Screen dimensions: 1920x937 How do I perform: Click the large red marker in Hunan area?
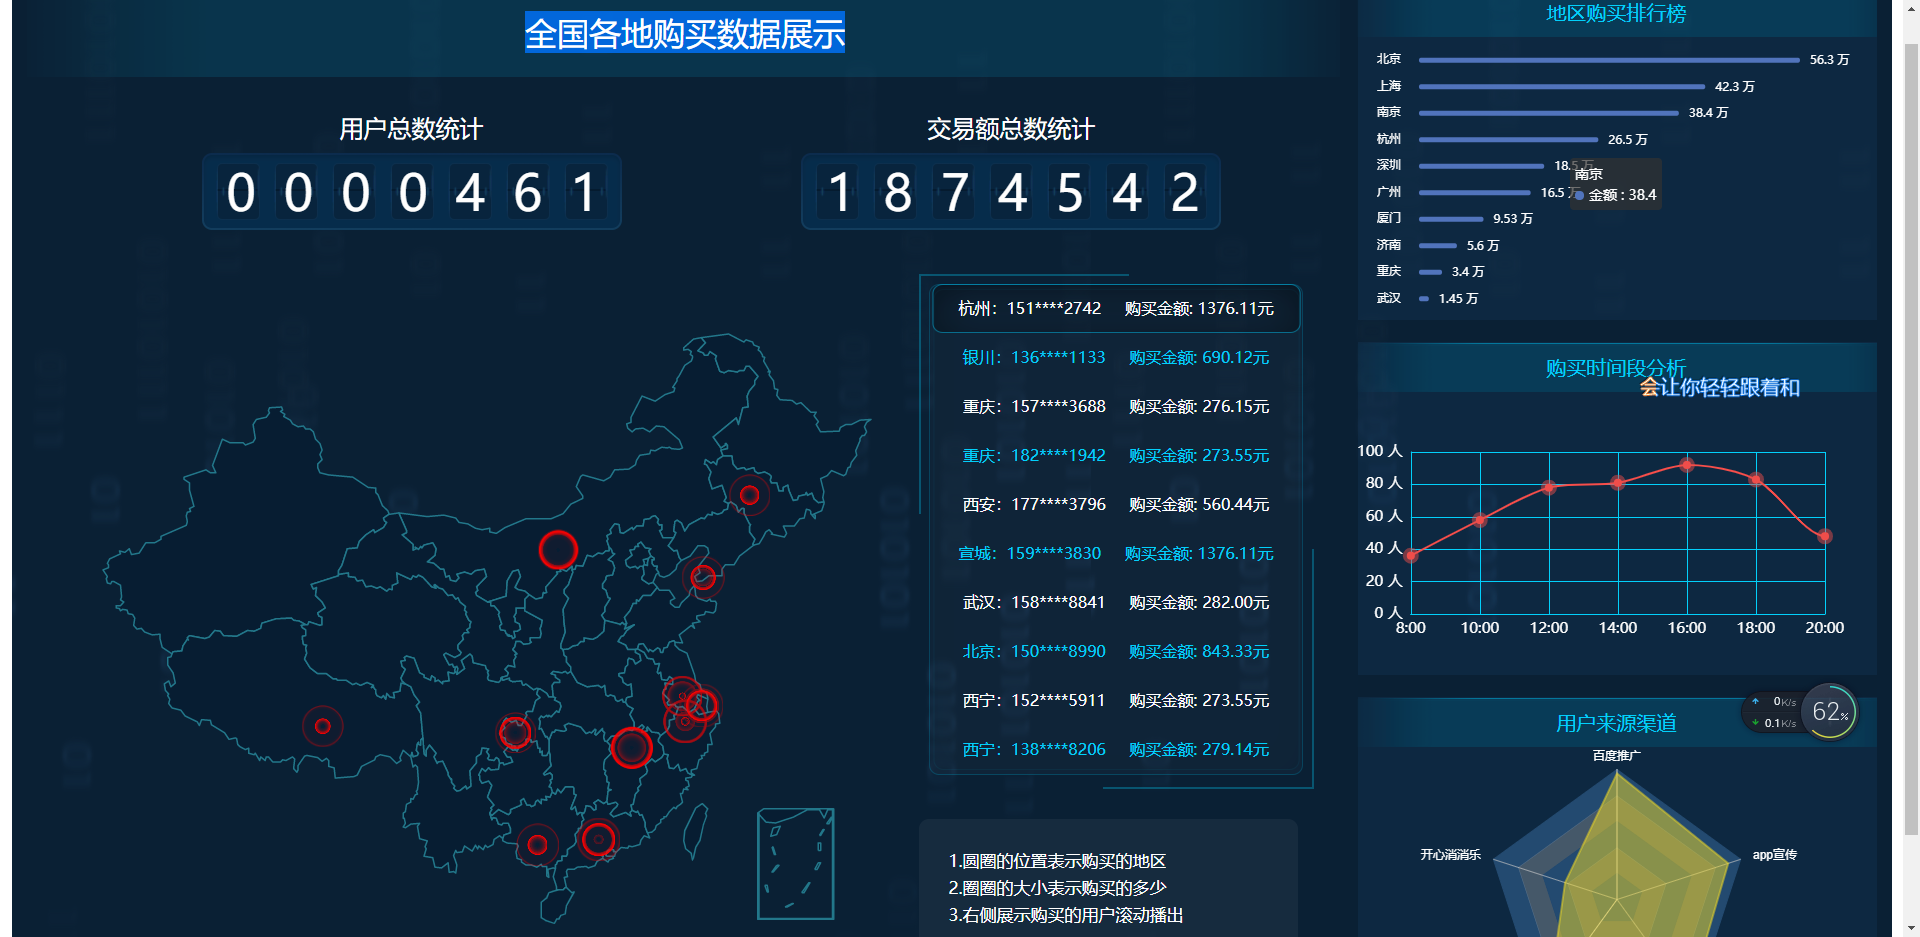coord(632,747)
